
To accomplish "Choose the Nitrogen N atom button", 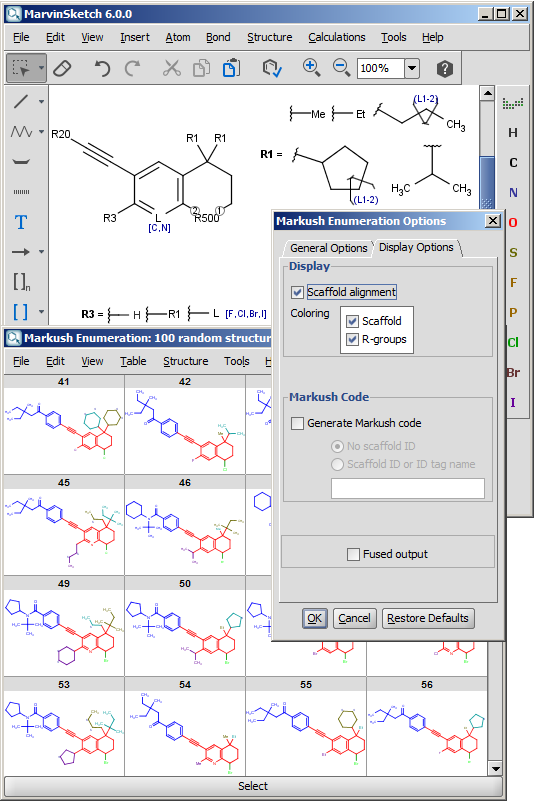I will 513,193.
